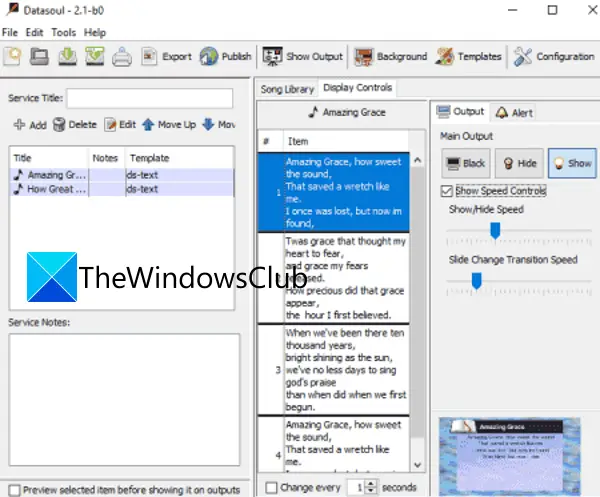This screenshot has height=497, width=600.
Task: Click the Notes column header
Action: click(106, 158)
